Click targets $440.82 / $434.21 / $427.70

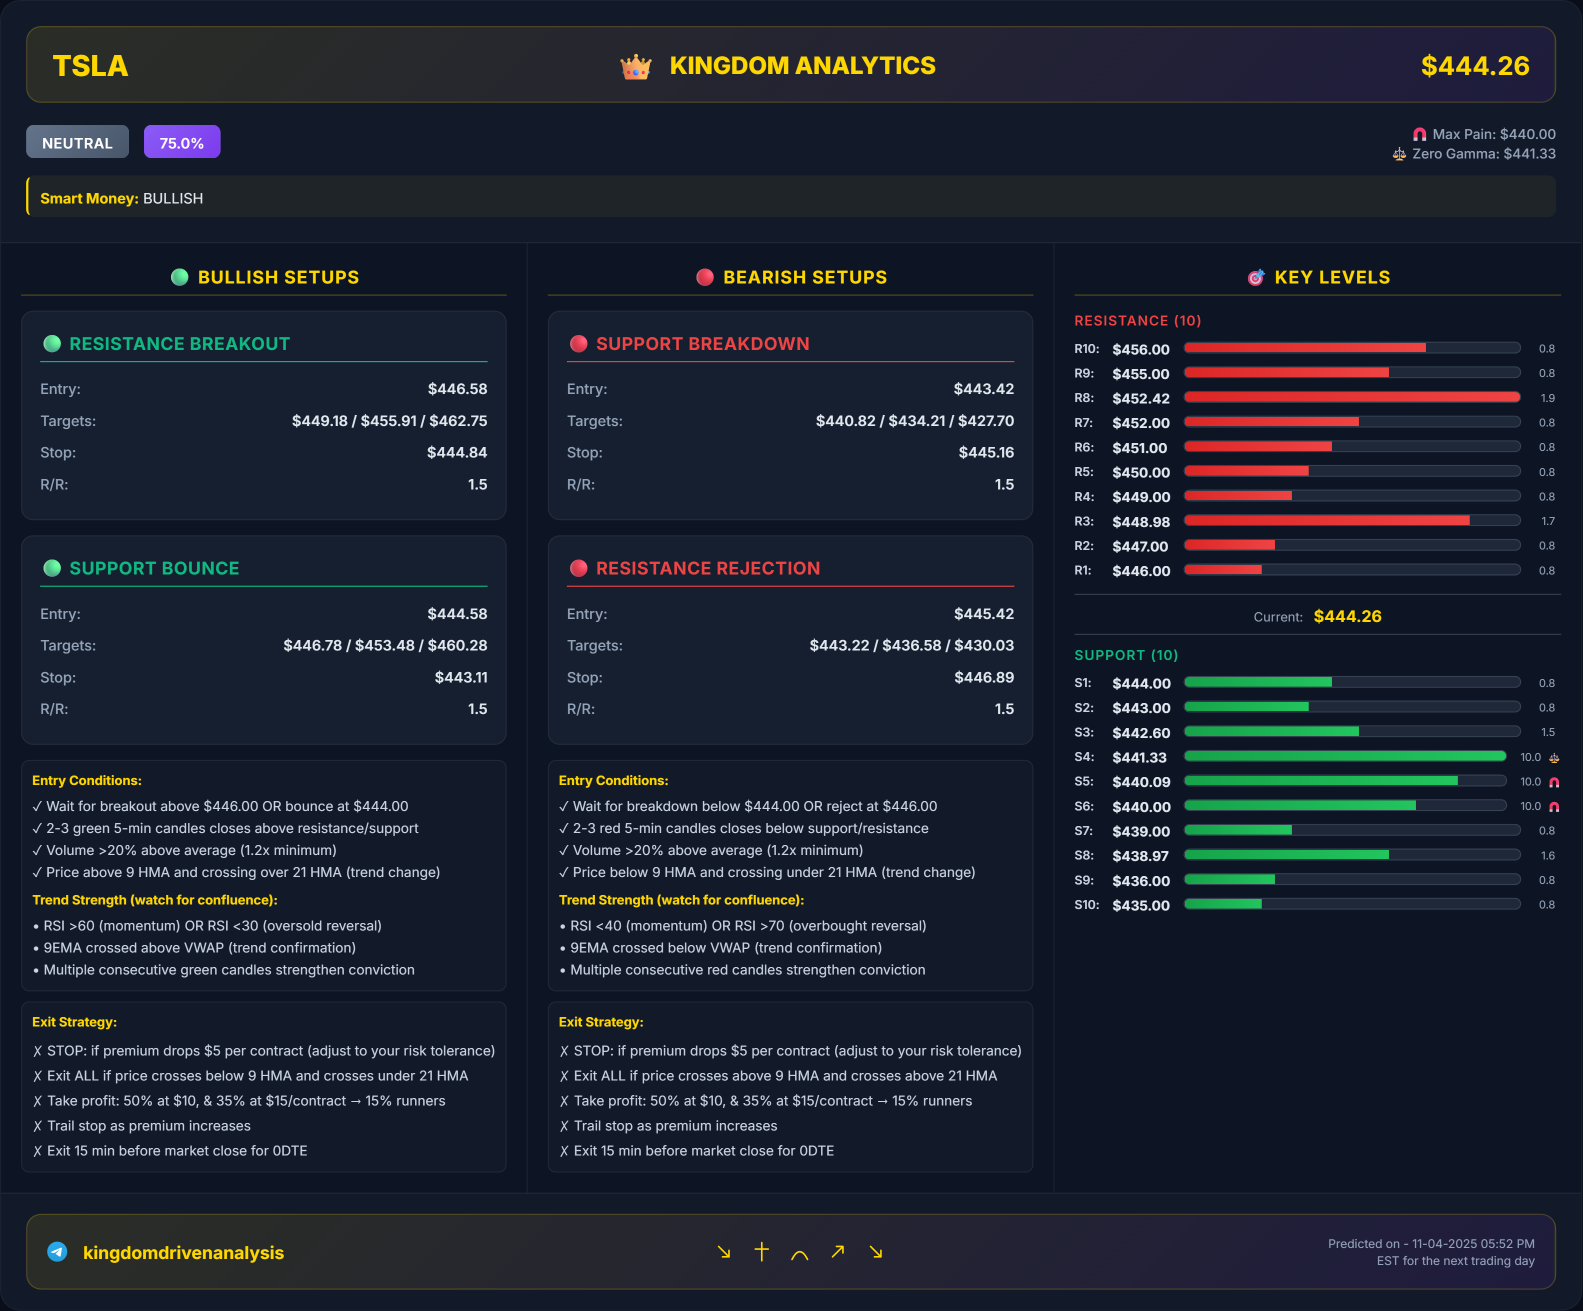[x=915, y=421]
